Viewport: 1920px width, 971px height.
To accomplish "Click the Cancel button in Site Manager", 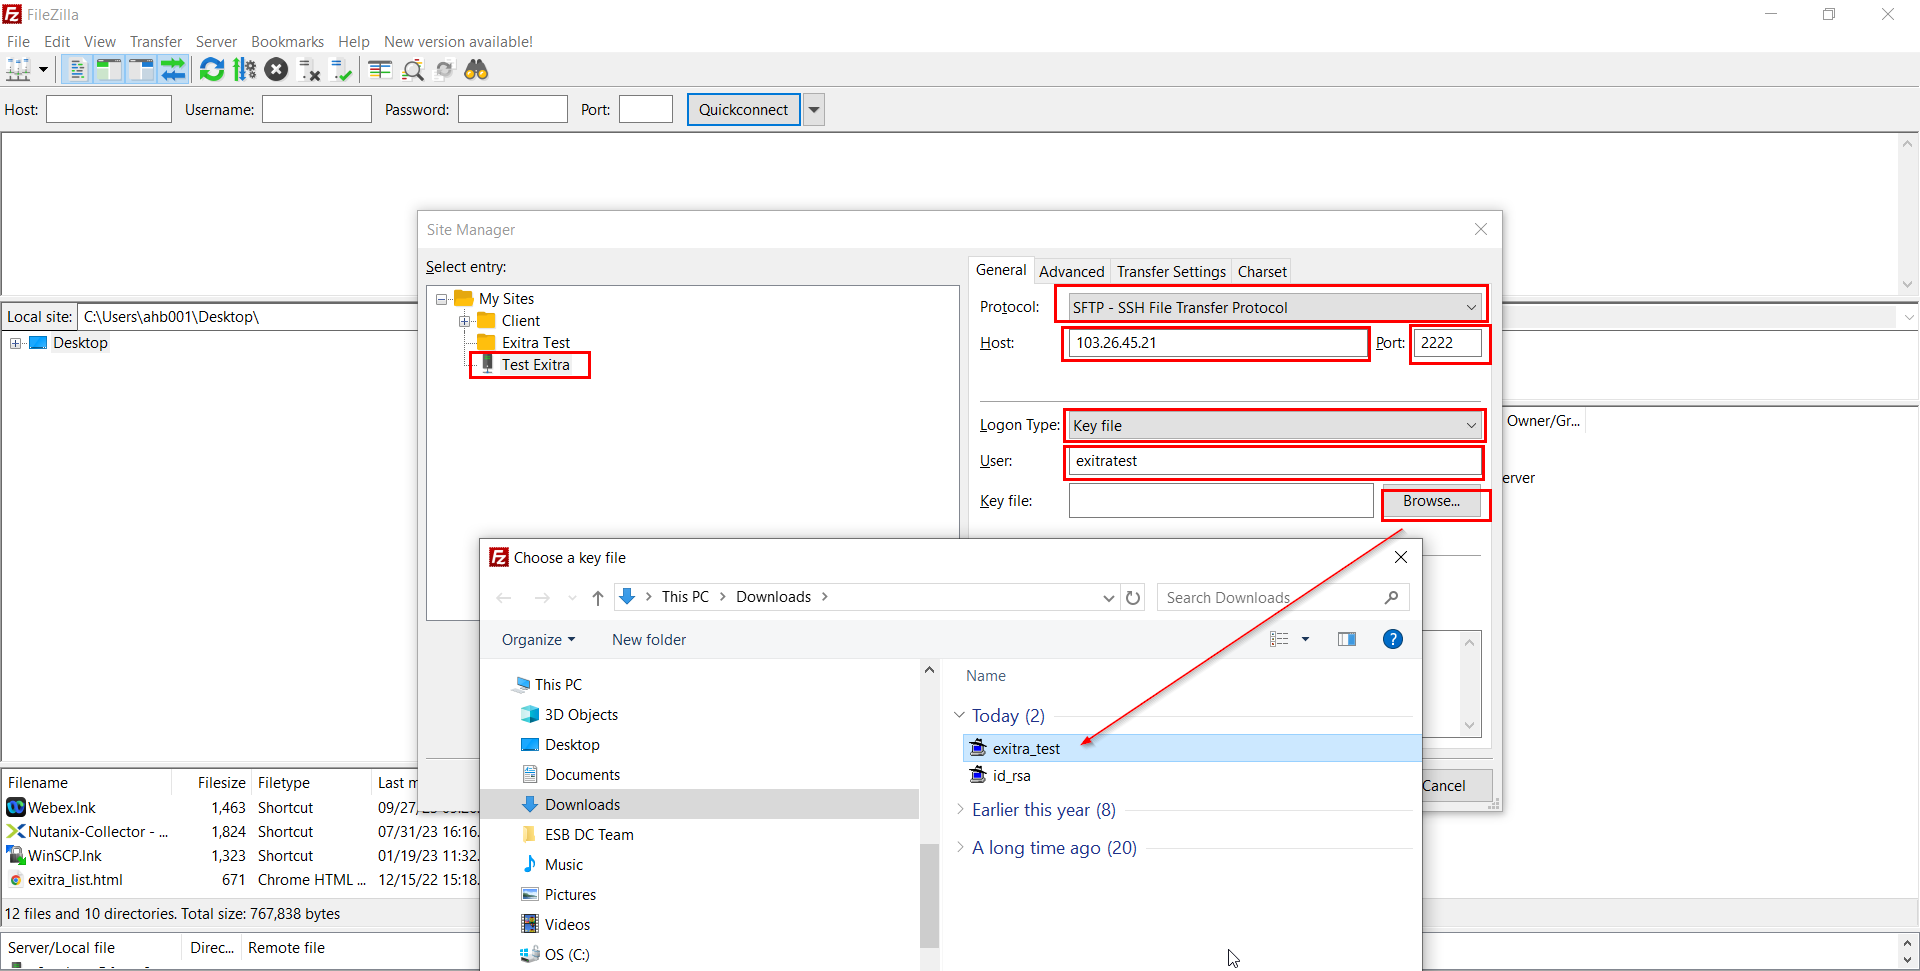I will pos(1444,786).
